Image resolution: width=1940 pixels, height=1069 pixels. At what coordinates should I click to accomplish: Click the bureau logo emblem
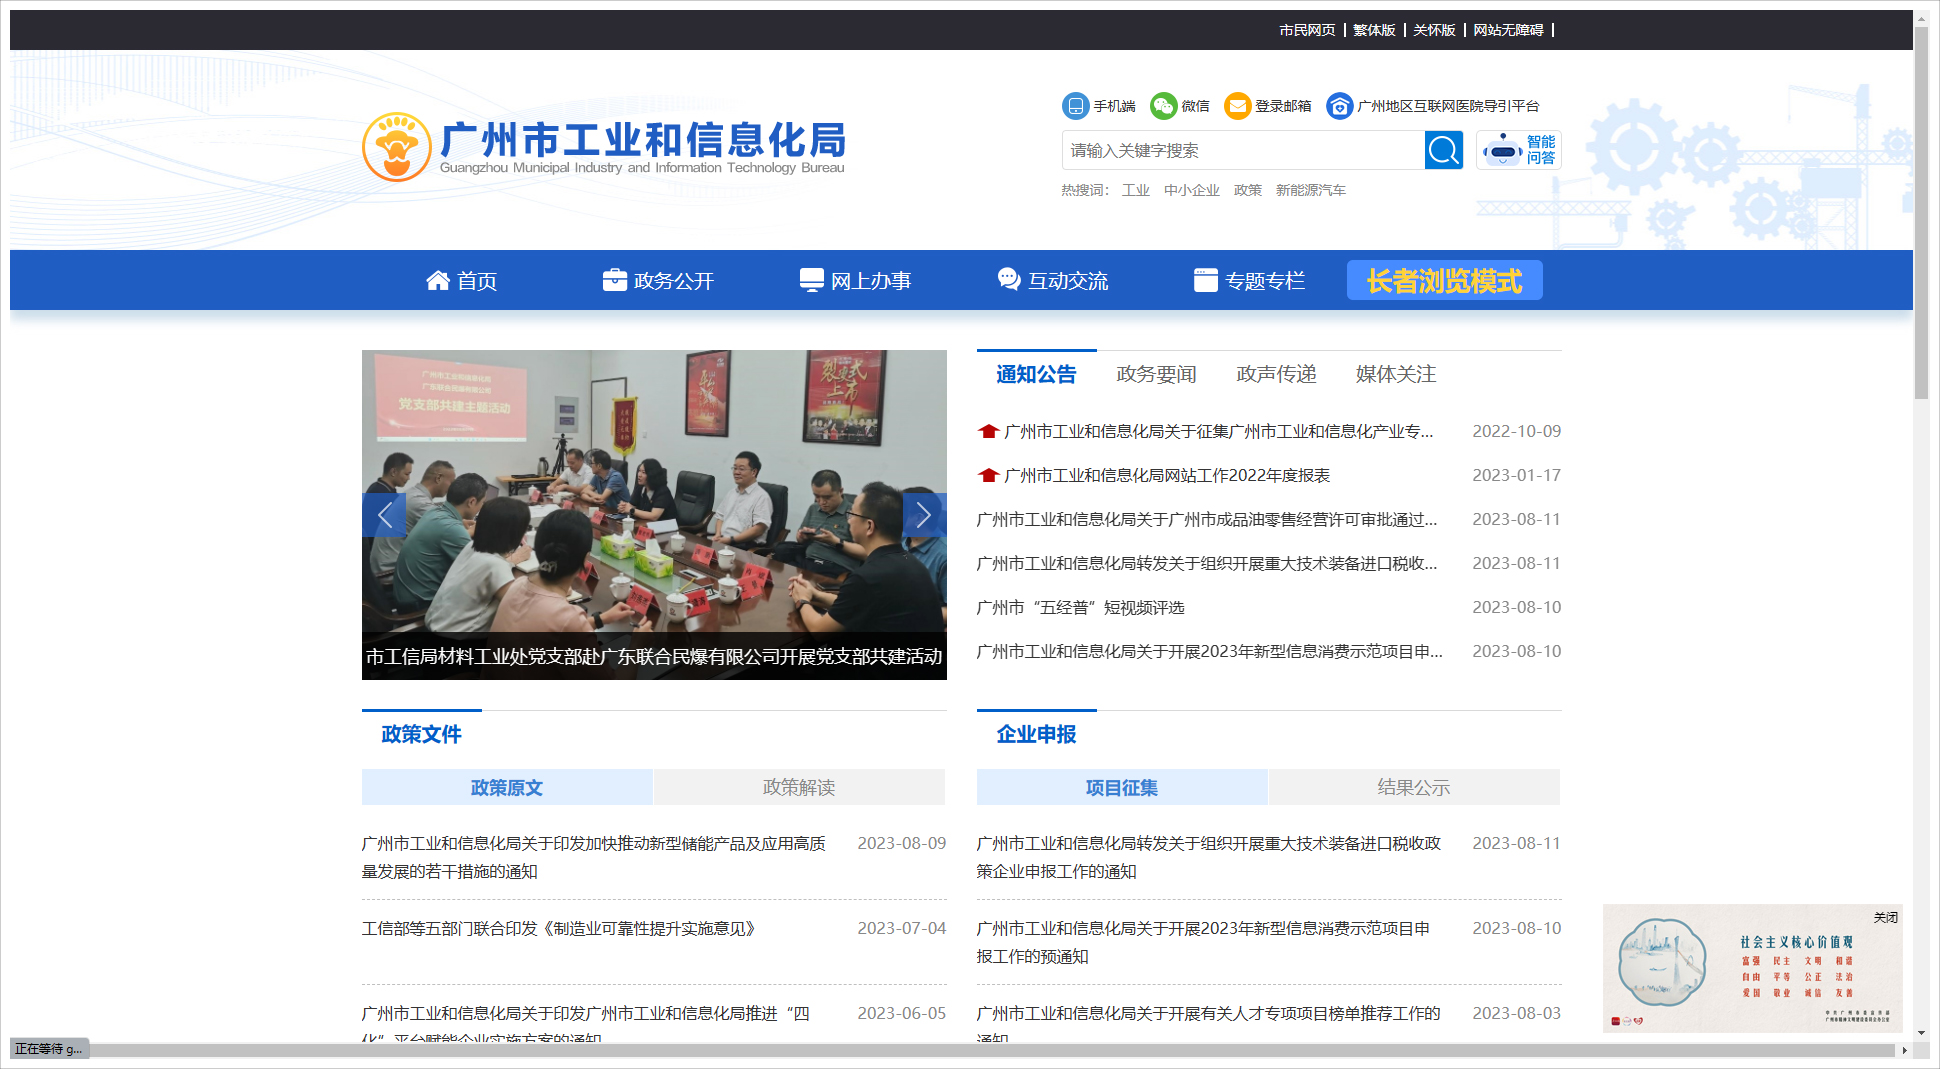(397, 147)
